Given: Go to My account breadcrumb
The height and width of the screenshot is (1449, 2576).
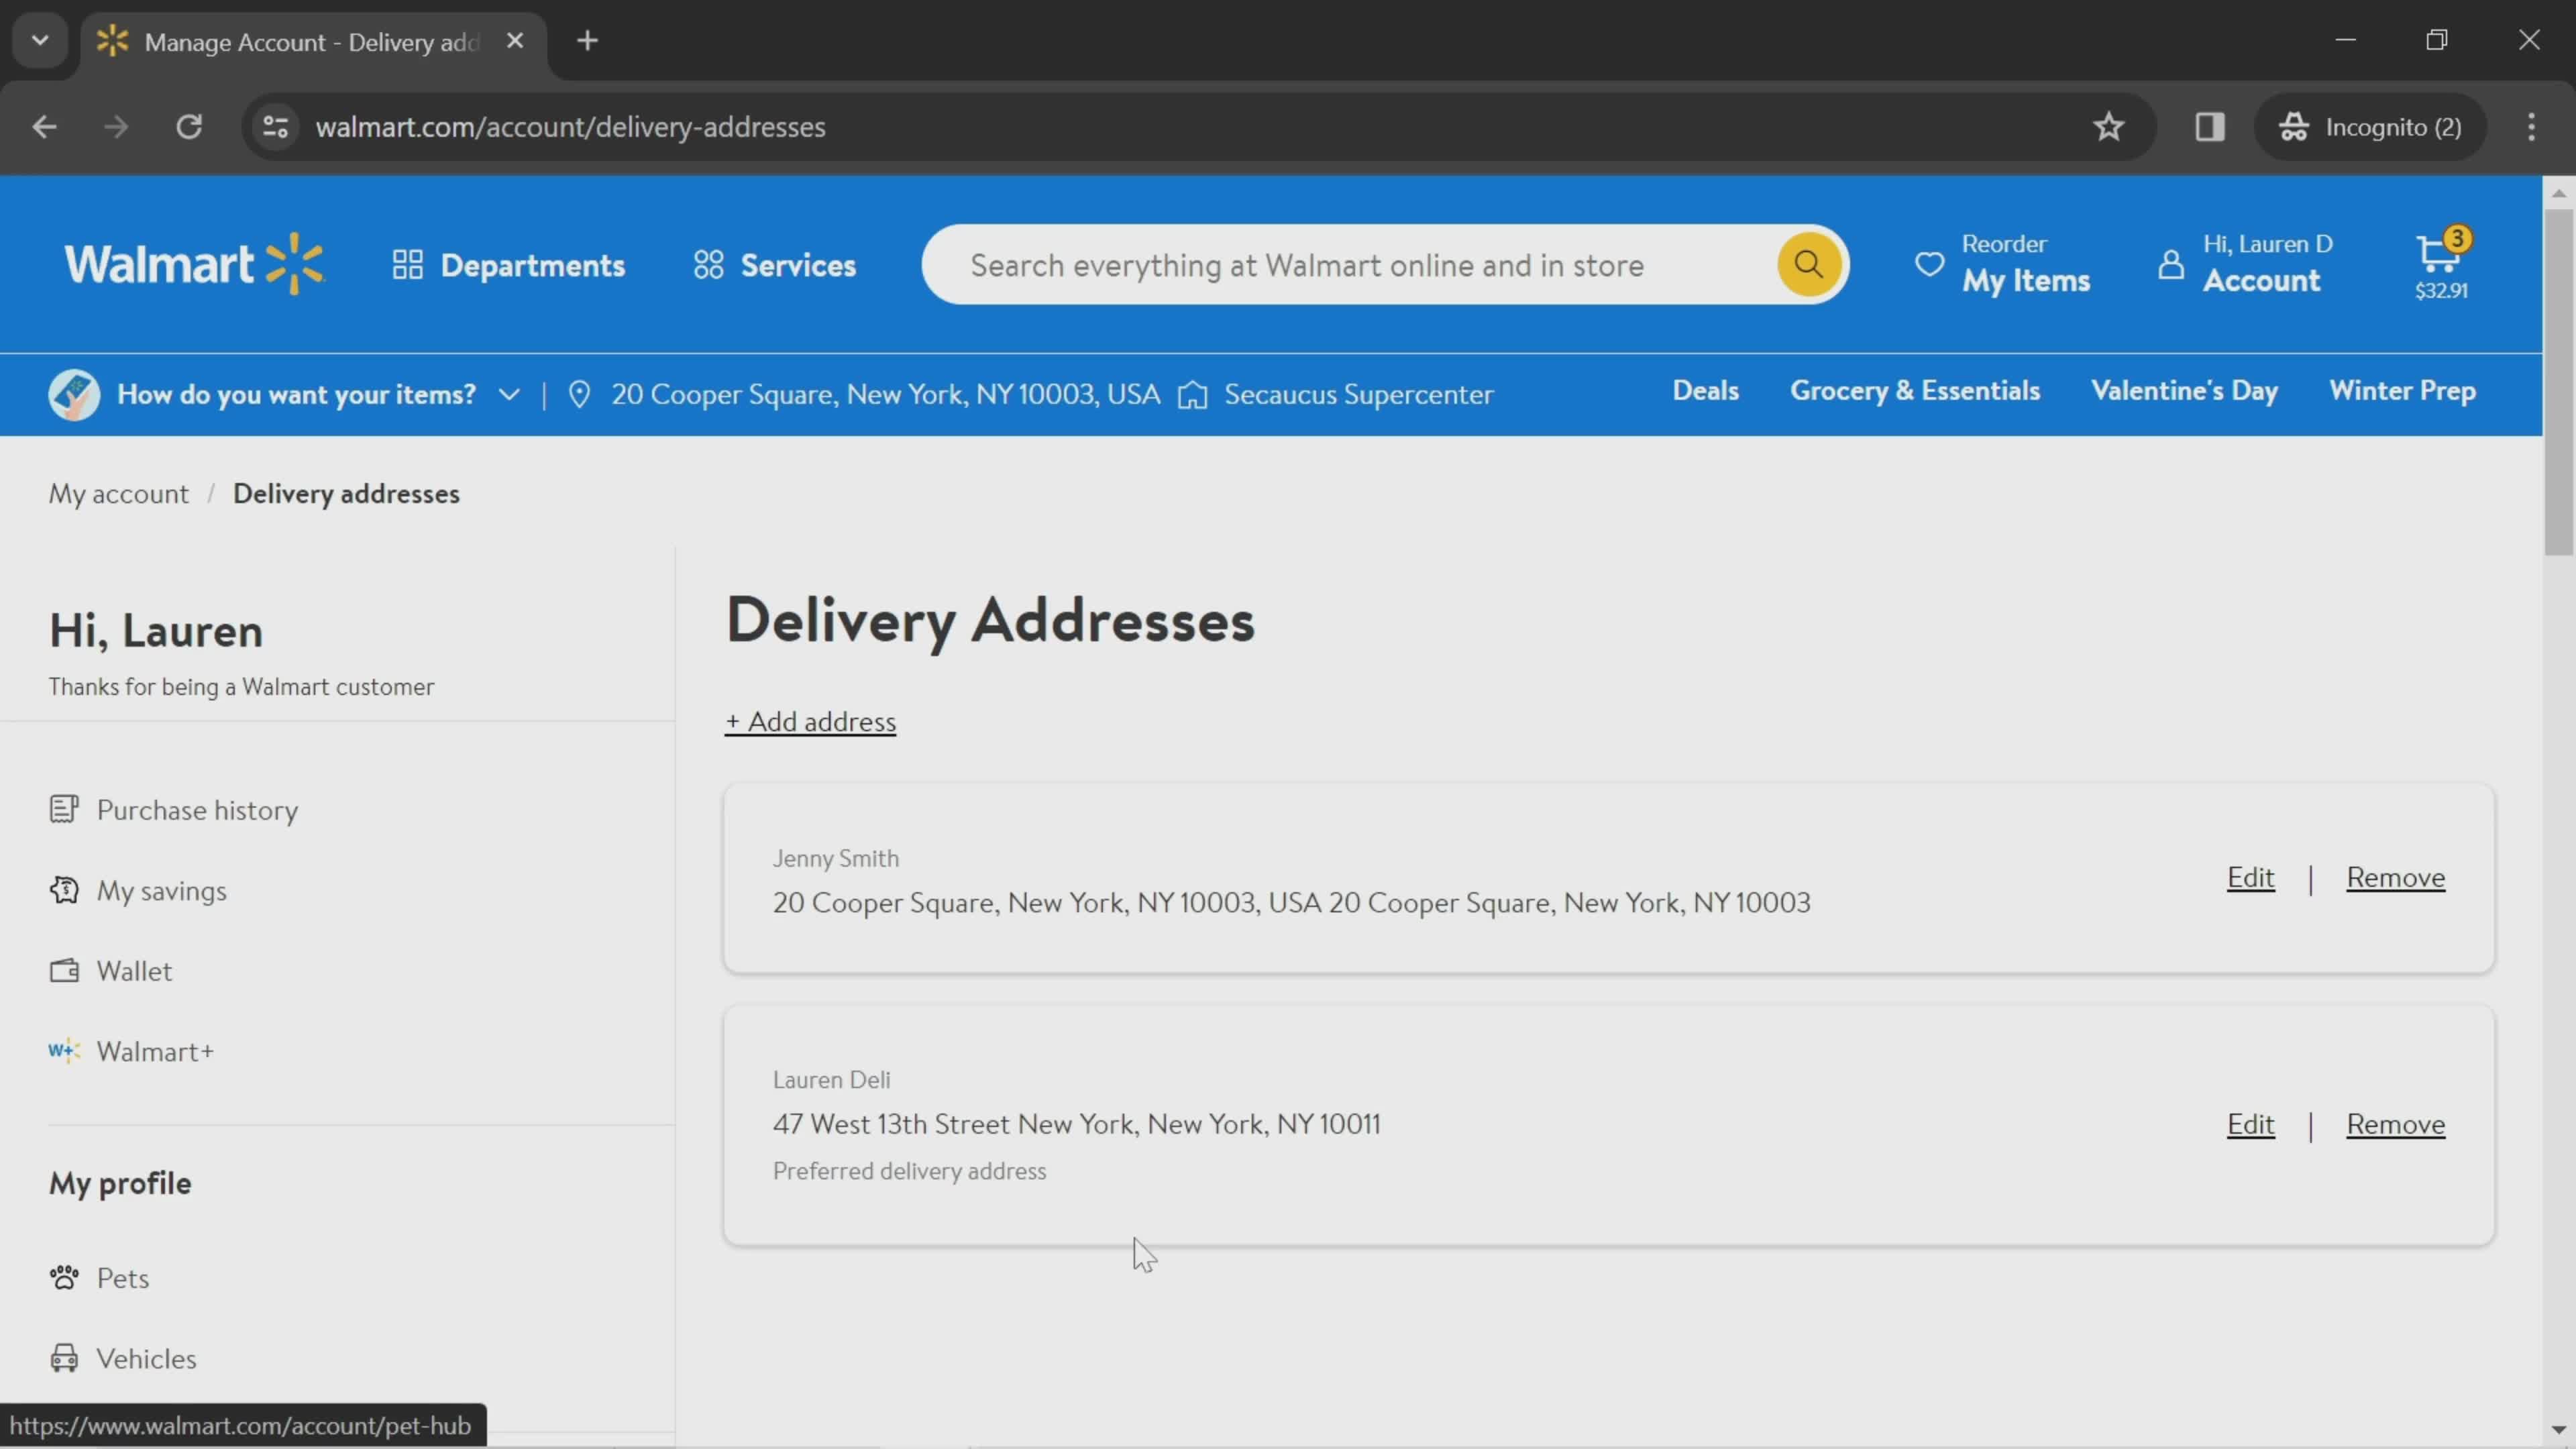Looking at the screenshot, I should tap(118, 494).
